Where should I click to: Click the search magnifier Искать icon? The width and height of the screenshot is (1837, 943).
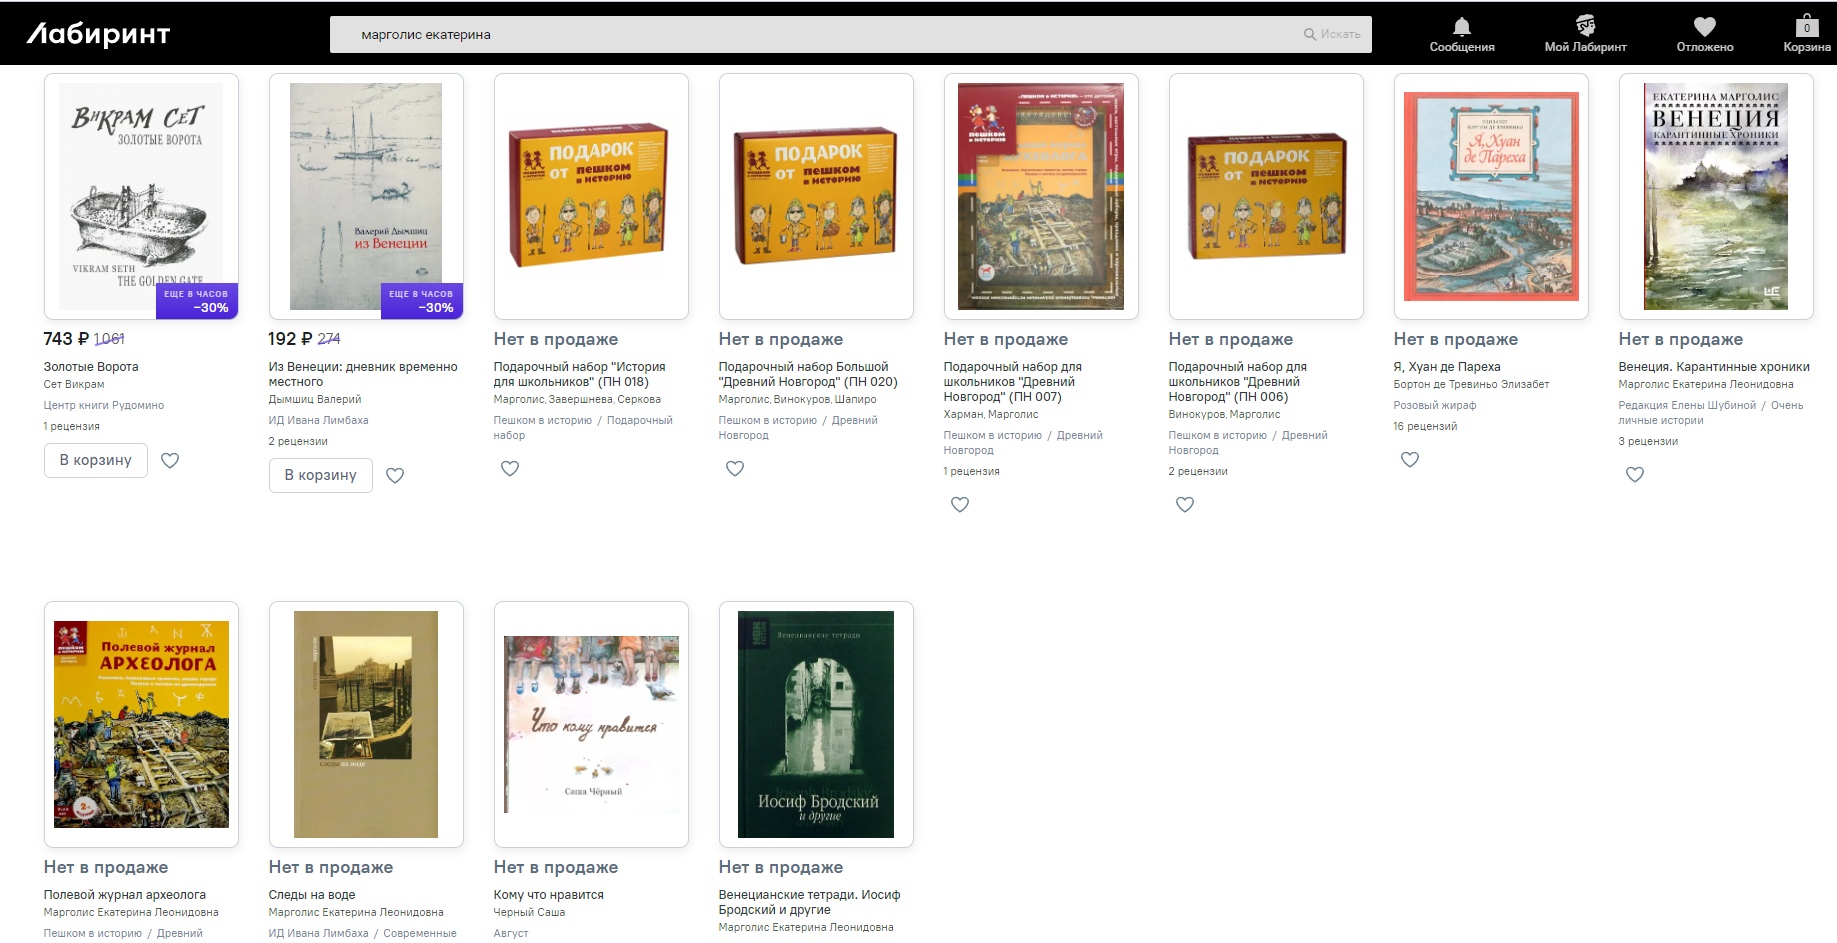coord(1309,34)
